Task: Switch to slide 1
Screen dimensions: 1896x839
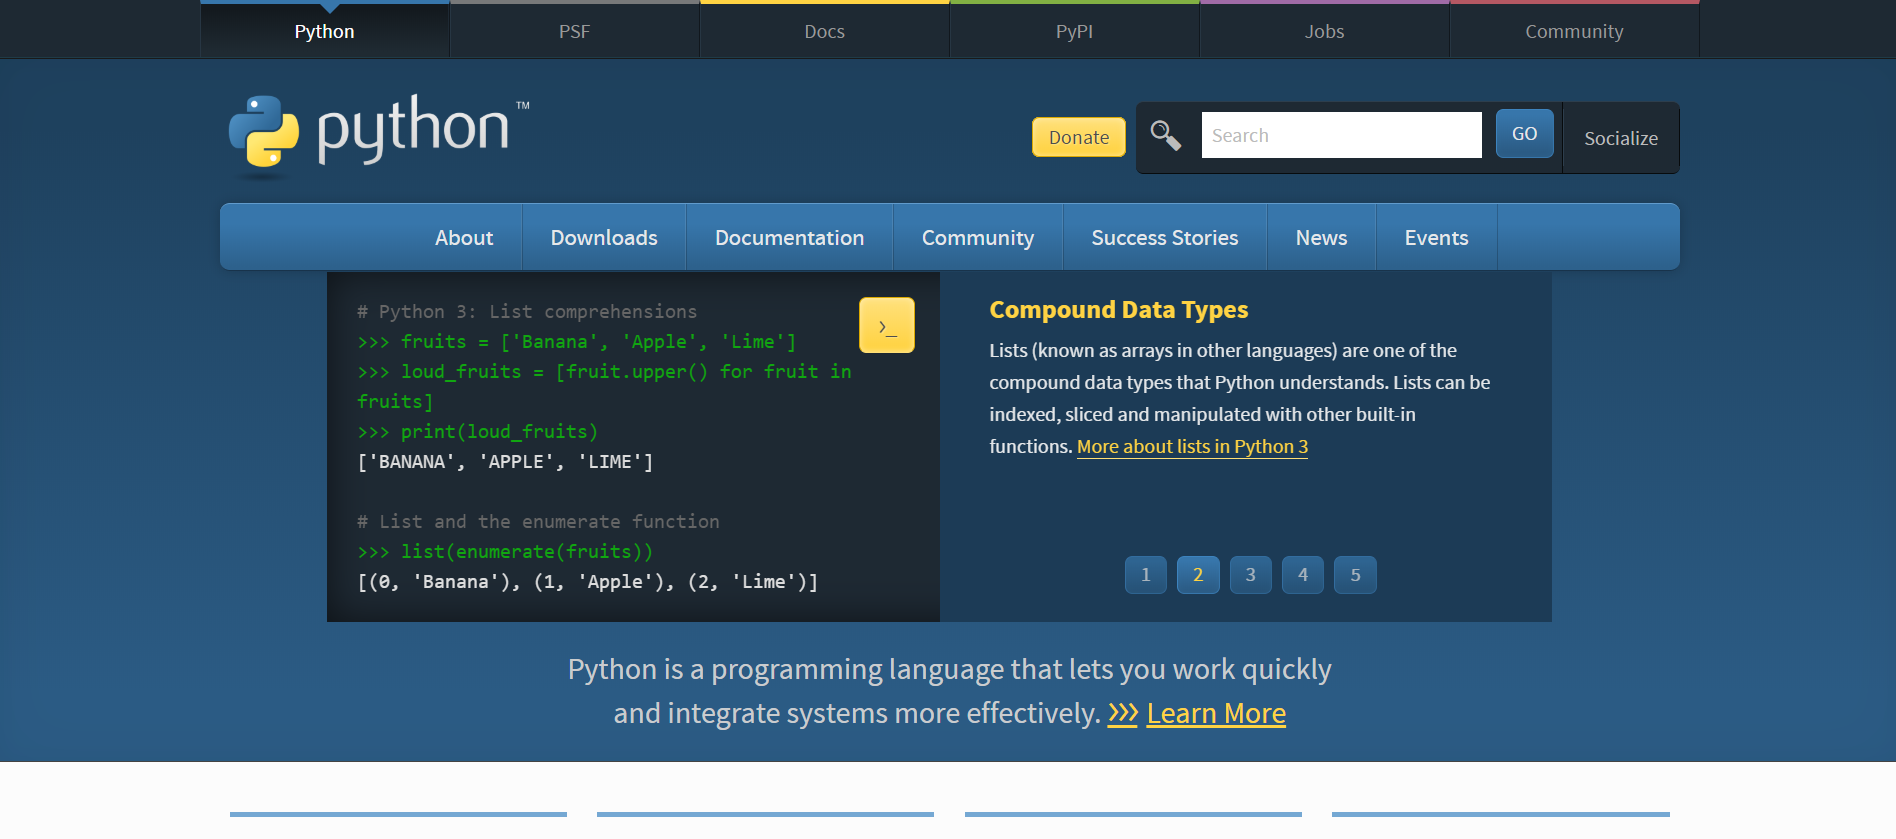Action: 1145,575
